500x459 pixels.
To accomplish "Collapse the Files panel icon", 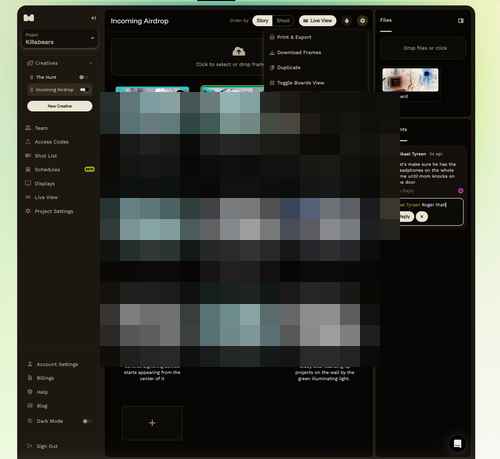I will 461,21.
